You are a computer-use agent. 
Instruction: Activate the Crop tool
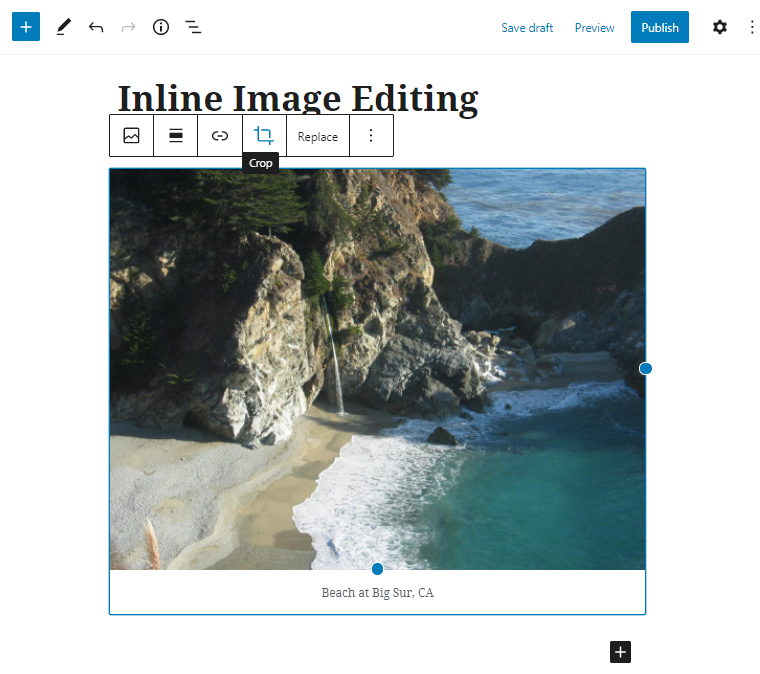point(264,136)
